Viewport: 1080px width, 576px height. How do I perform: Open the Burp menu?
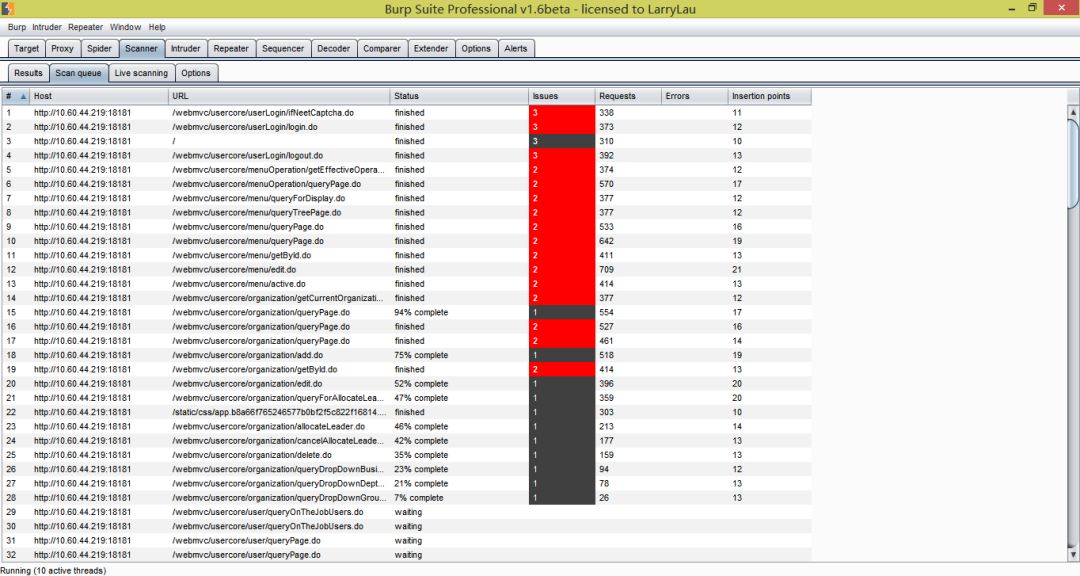coord(17,27)
